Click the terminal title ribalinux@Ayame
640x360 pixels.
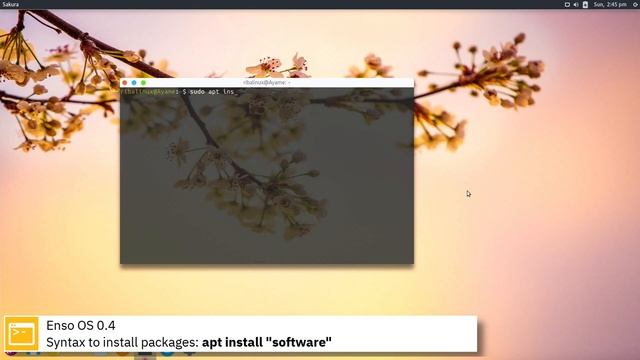click(x=267, y=82)
